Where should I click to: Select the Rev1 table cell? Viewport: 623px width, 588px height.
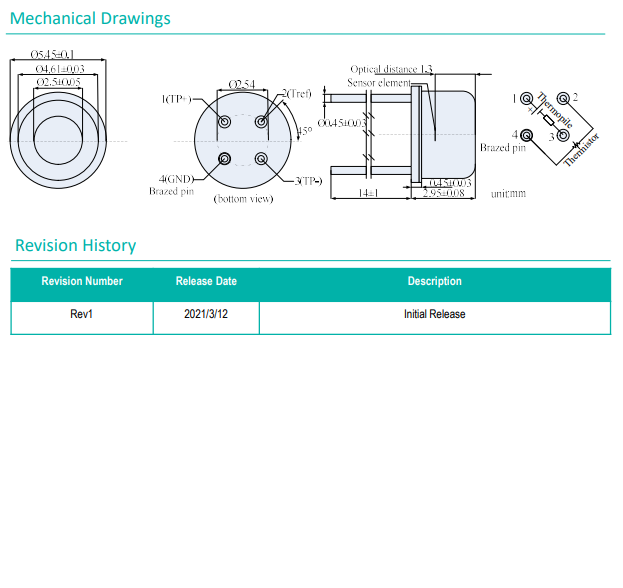[82, 315]
